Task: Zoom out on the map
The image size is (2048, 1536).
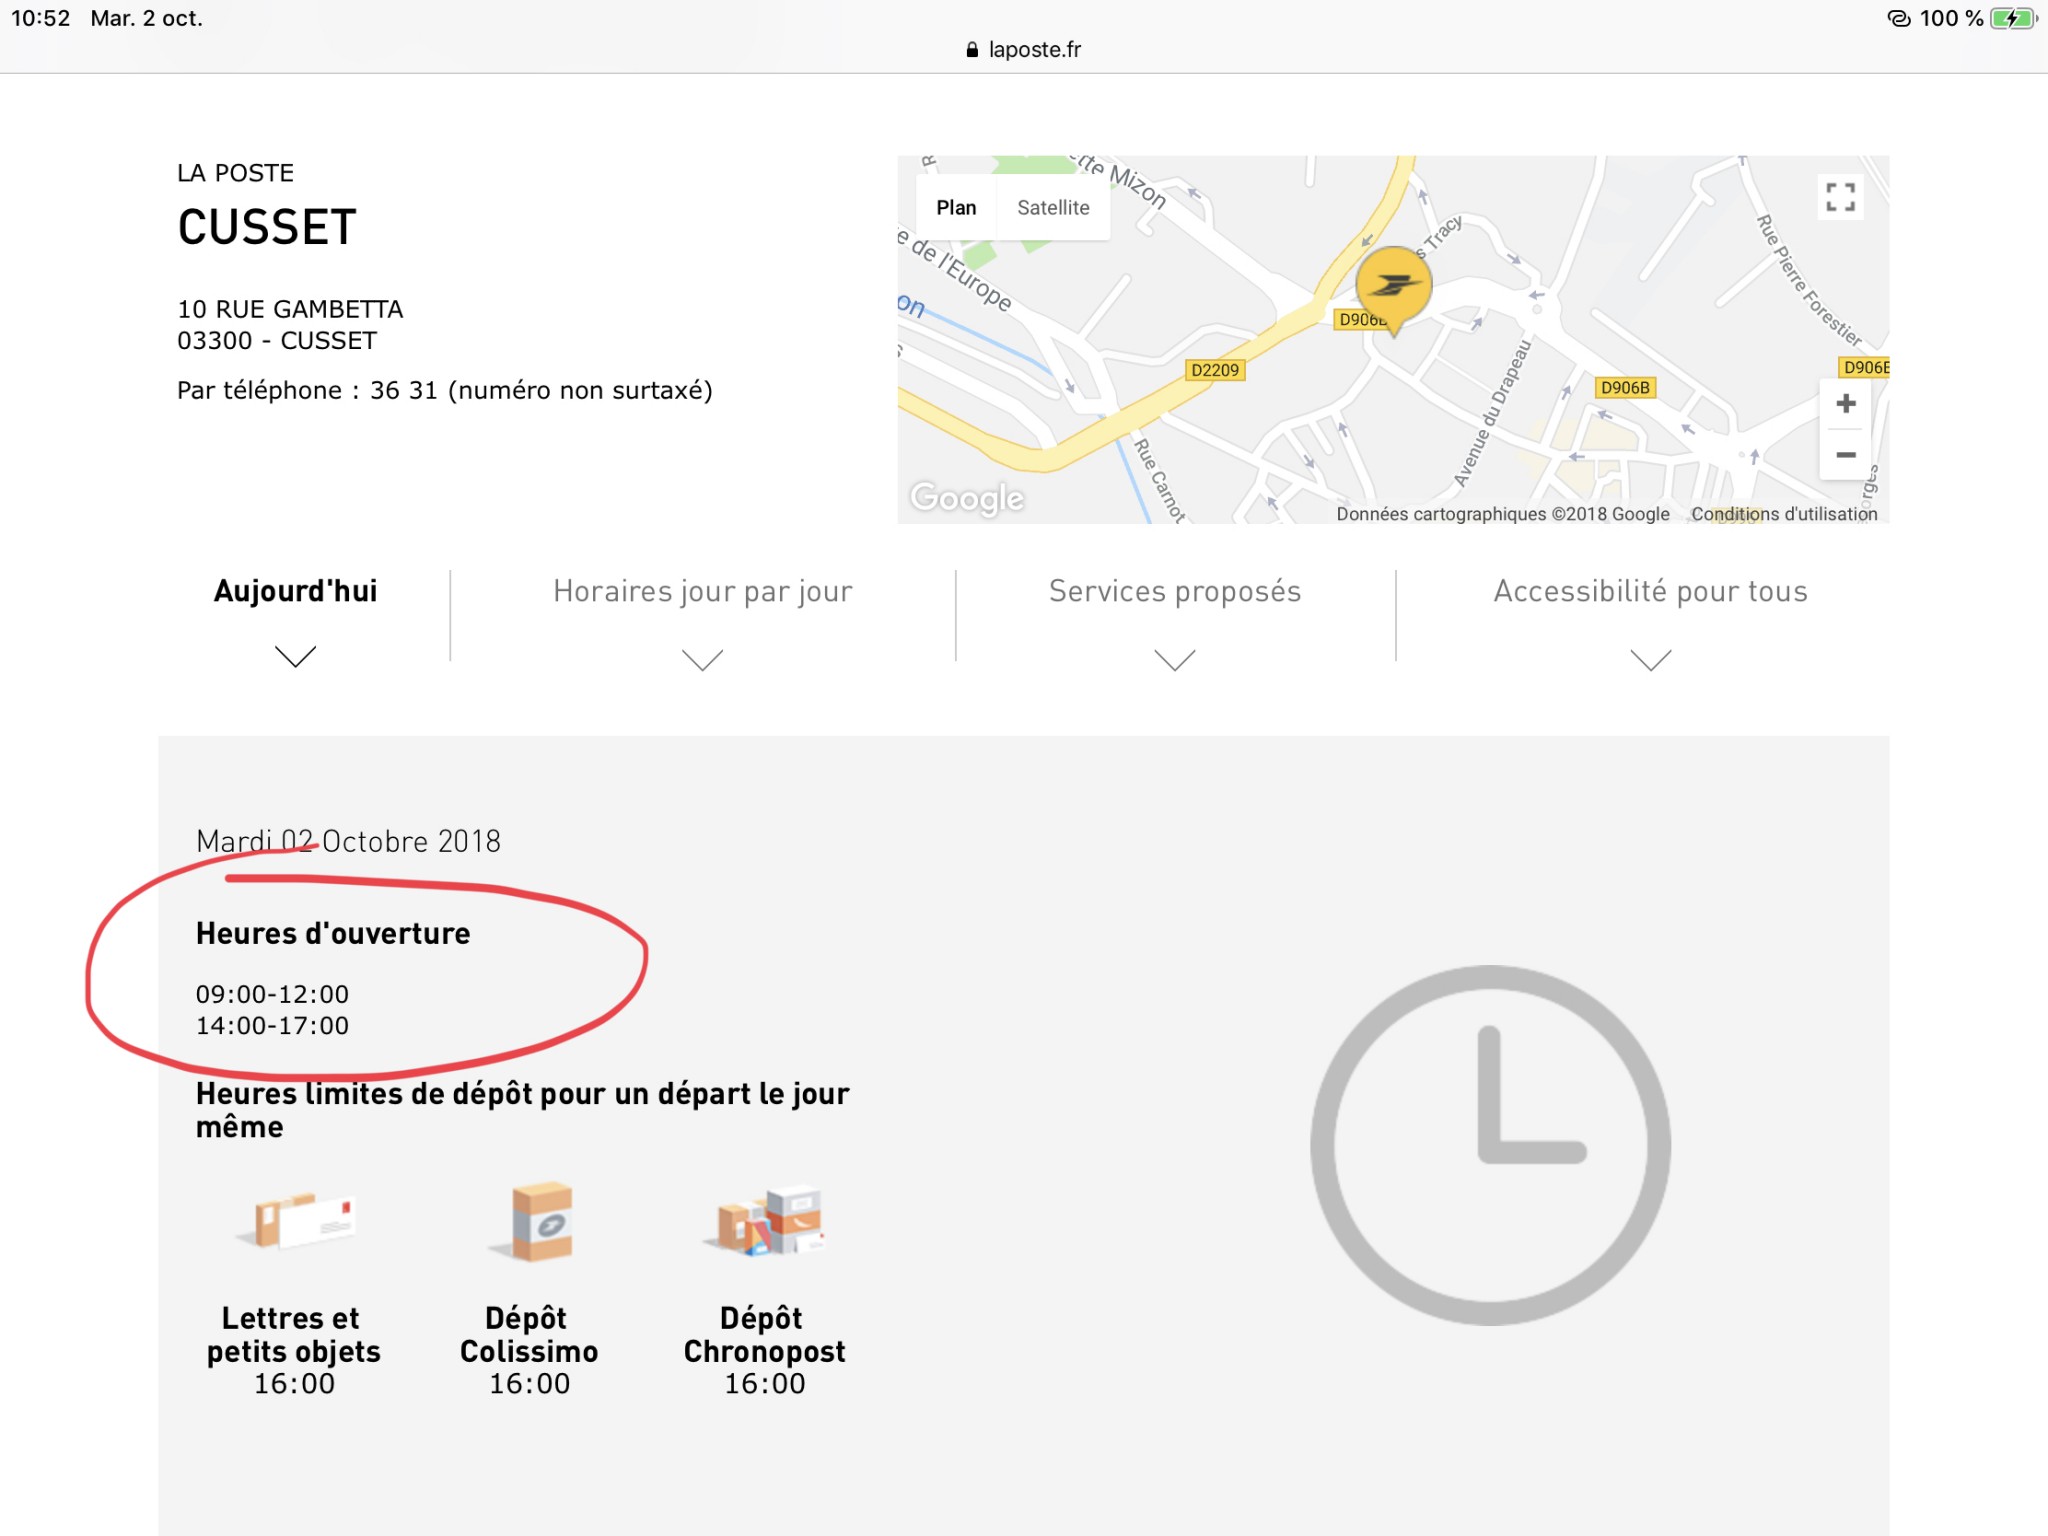Action: [1846, 455]
